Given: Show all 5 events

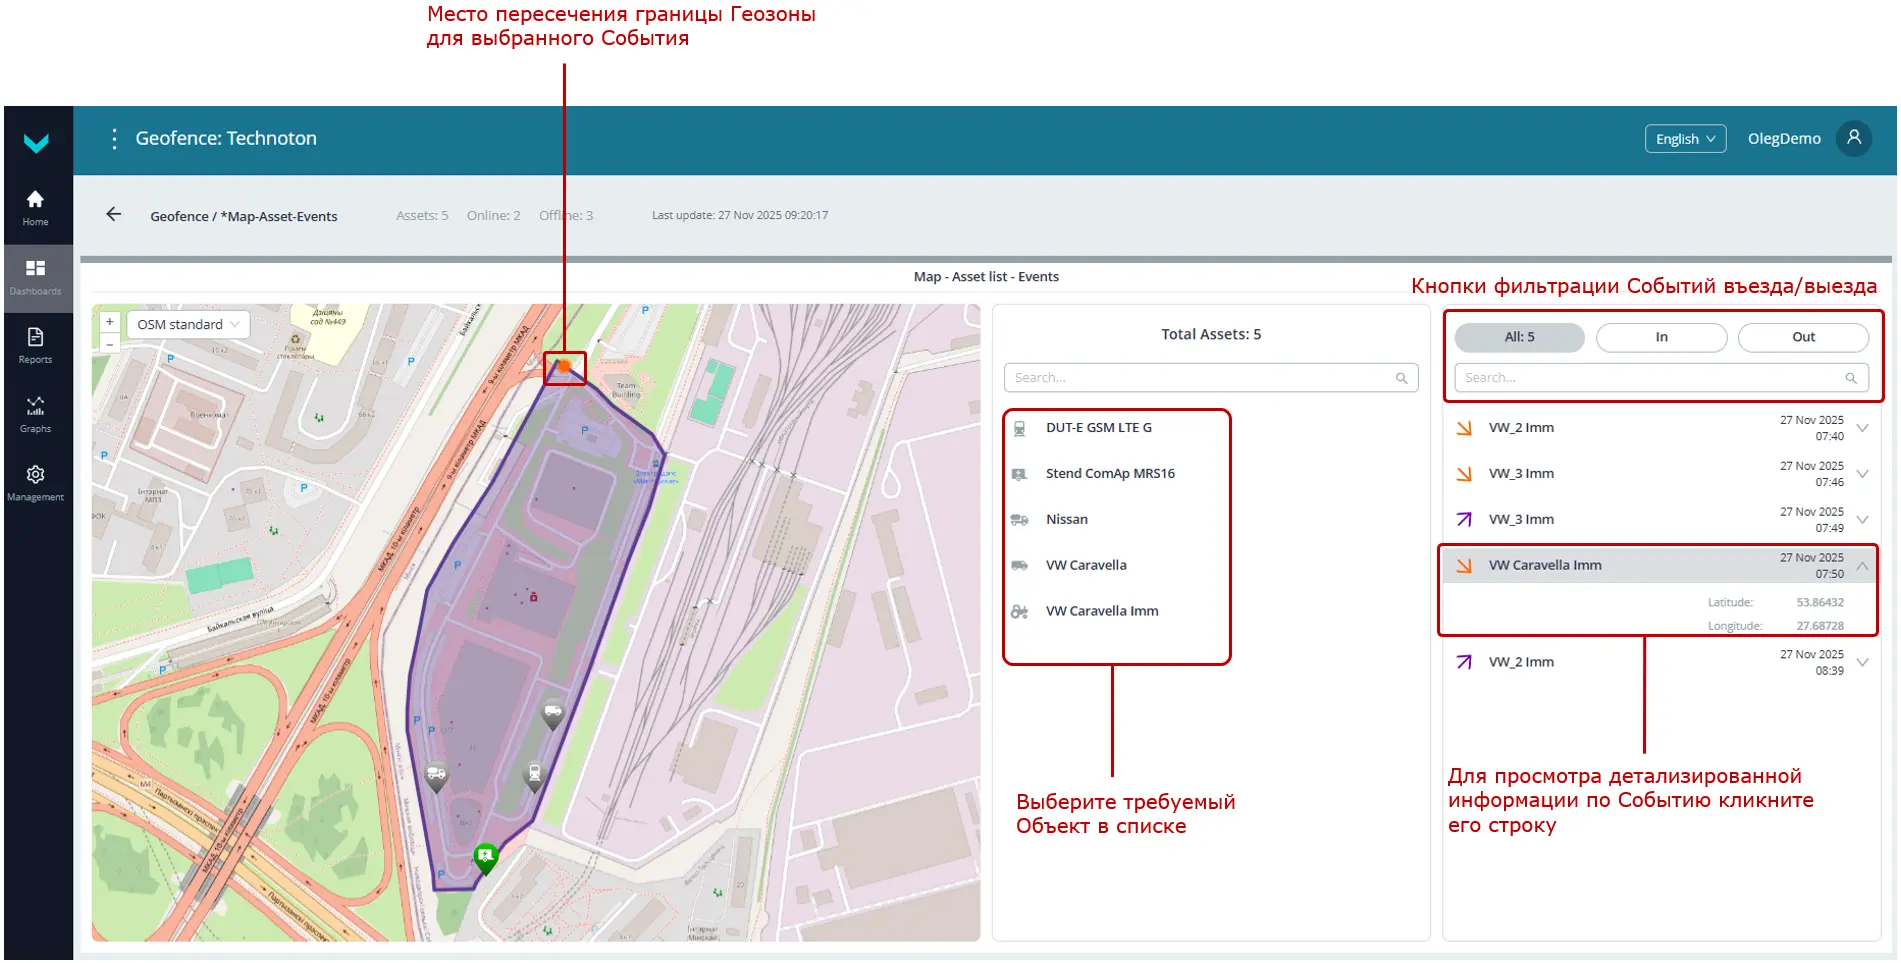Looking at the screenshot, I should (x=1519, y=338).
